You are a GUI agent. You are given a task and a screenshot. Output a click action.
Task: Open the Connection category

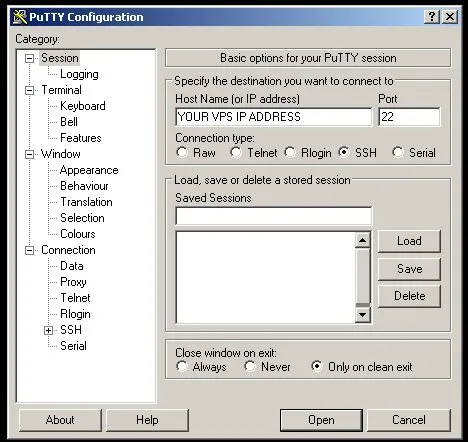coord(68,250)
